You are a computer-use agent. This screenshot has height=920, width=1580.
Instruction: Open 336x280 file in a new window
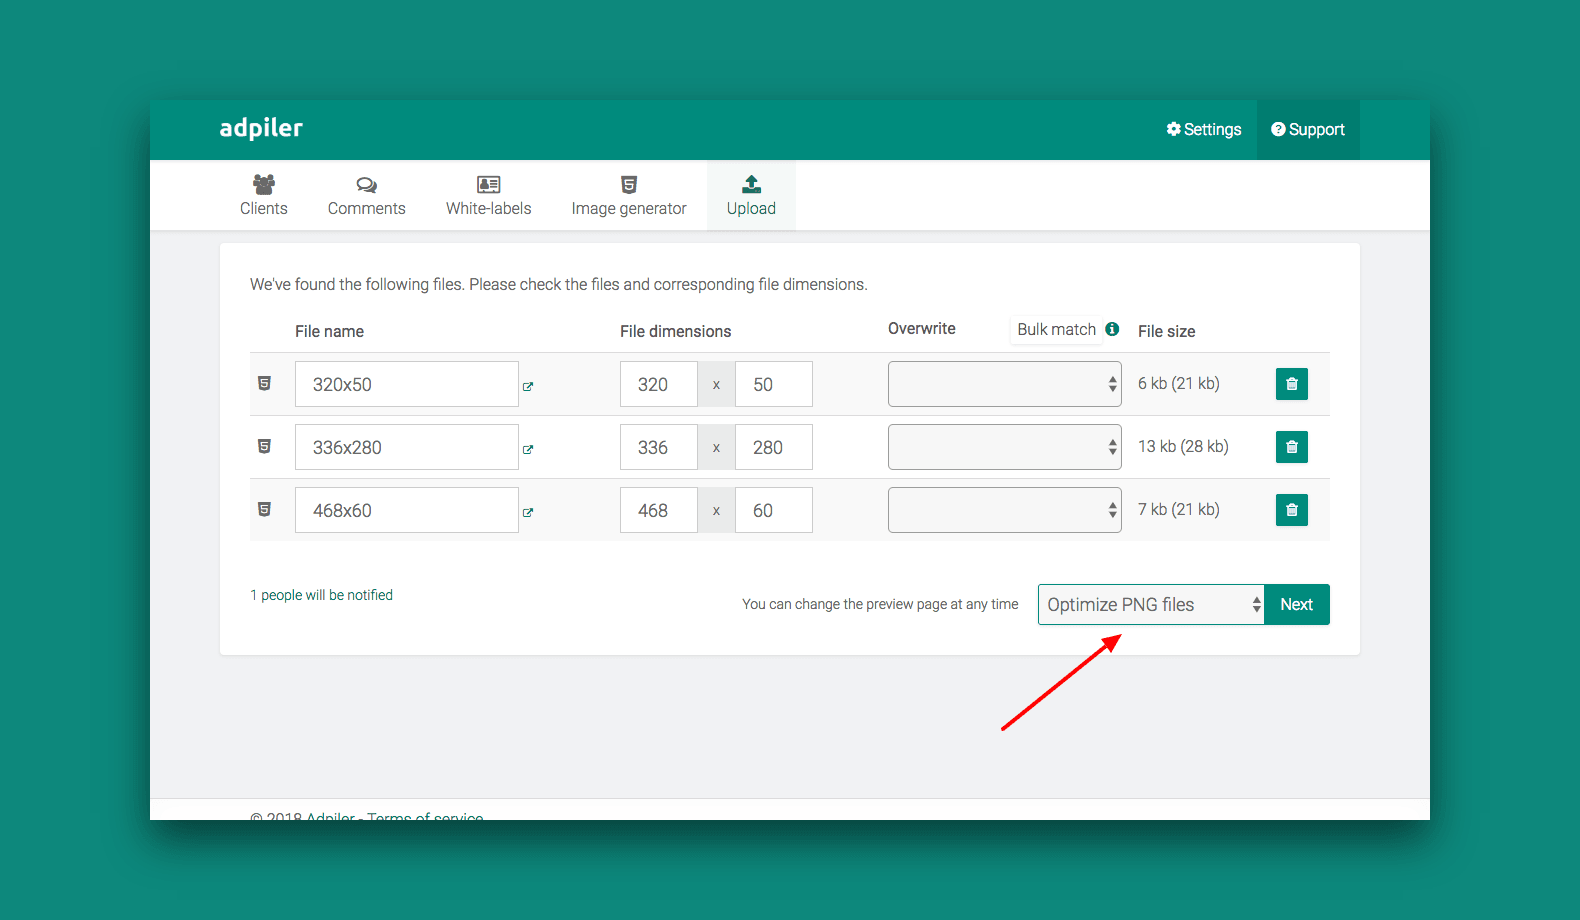[x=528, y=449]
